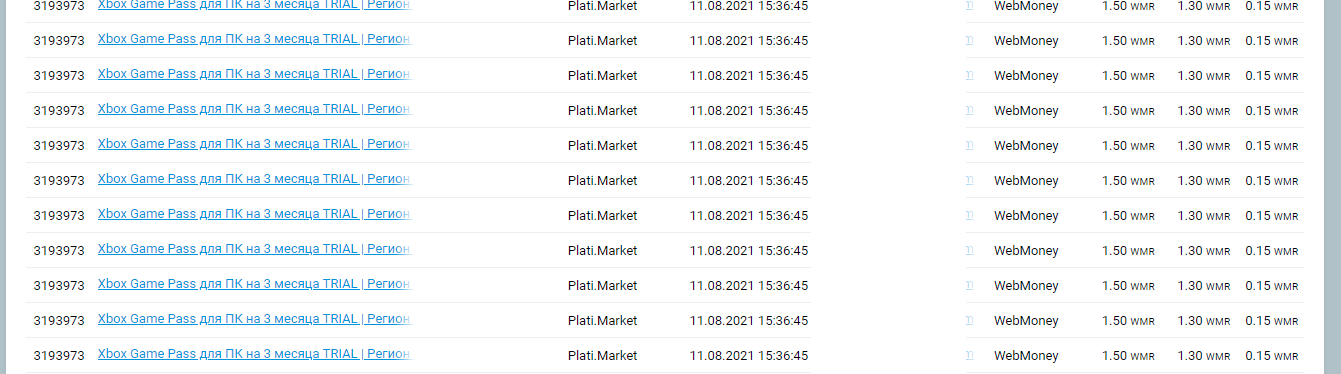Open the Xbox Game Pass link in bottom row

click(254, 355)
